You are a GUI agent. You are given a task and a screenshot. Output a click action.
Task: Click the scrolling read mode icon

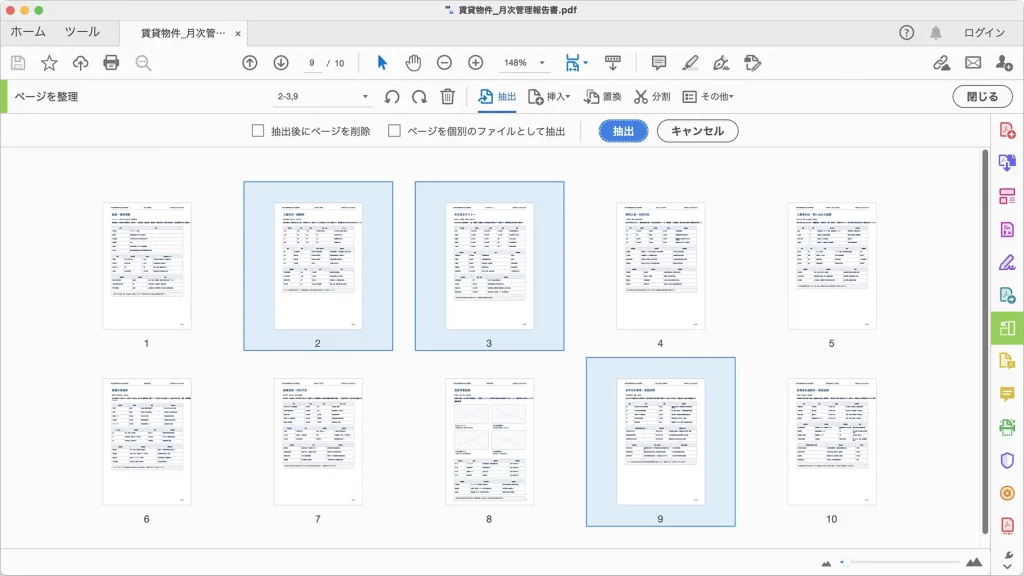[613, 63]
